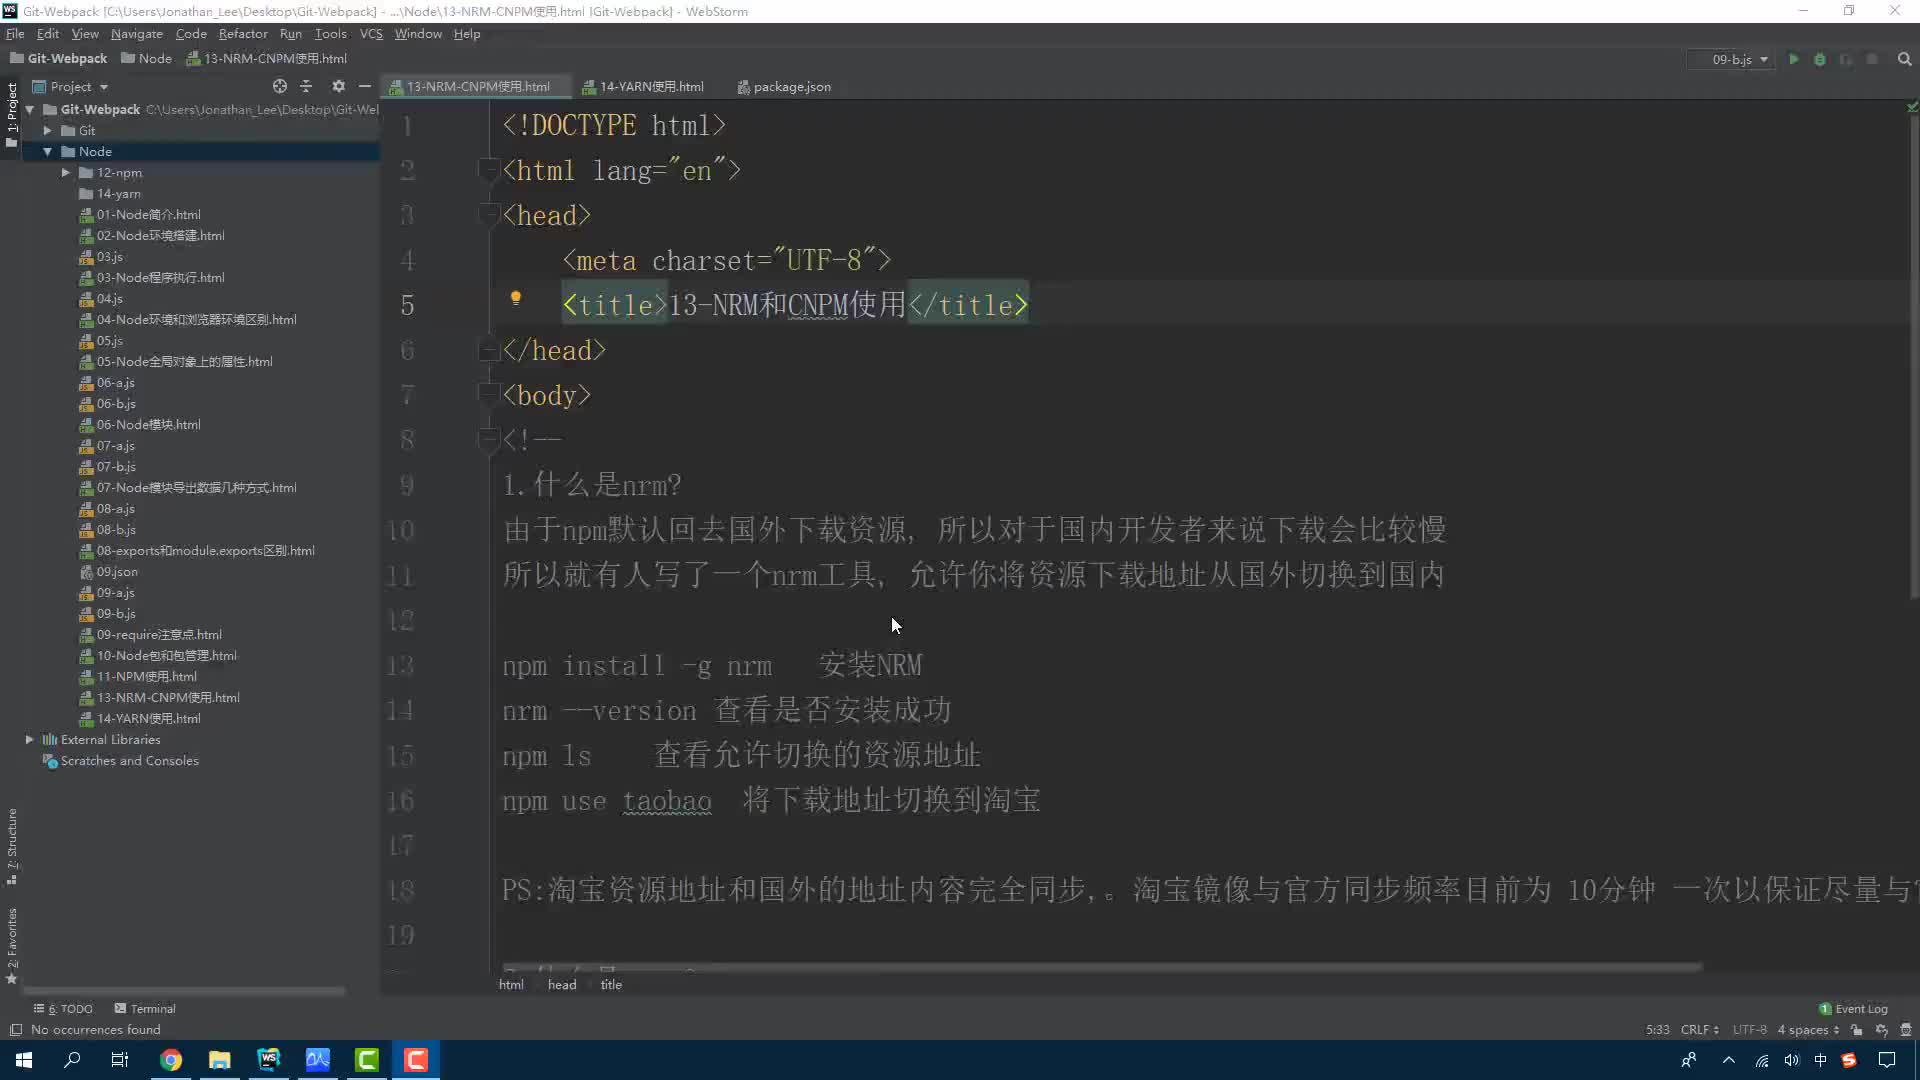The height and width of the screenshot is (1080, 1920).
Task: Collapse the Git-Webpack root folder
Action: pos(30,109)
